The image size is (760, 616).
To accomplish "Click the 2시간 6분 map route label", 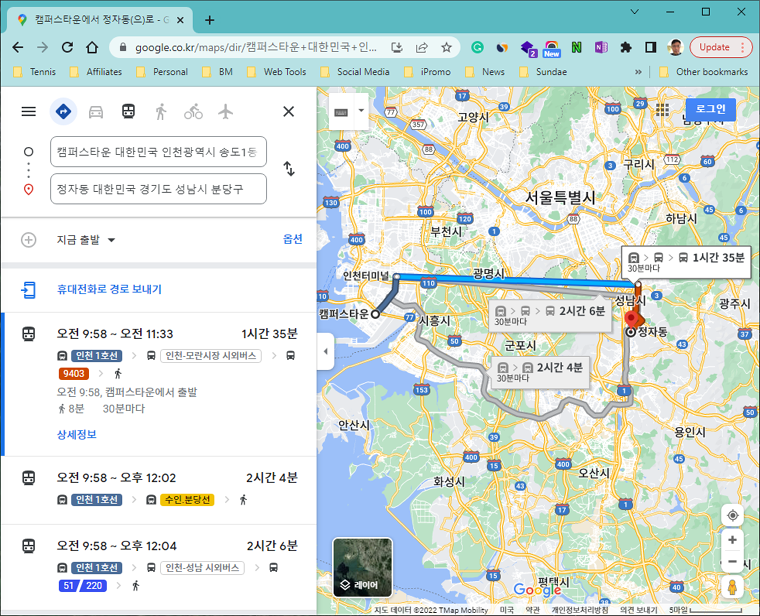I will [550, 316].
